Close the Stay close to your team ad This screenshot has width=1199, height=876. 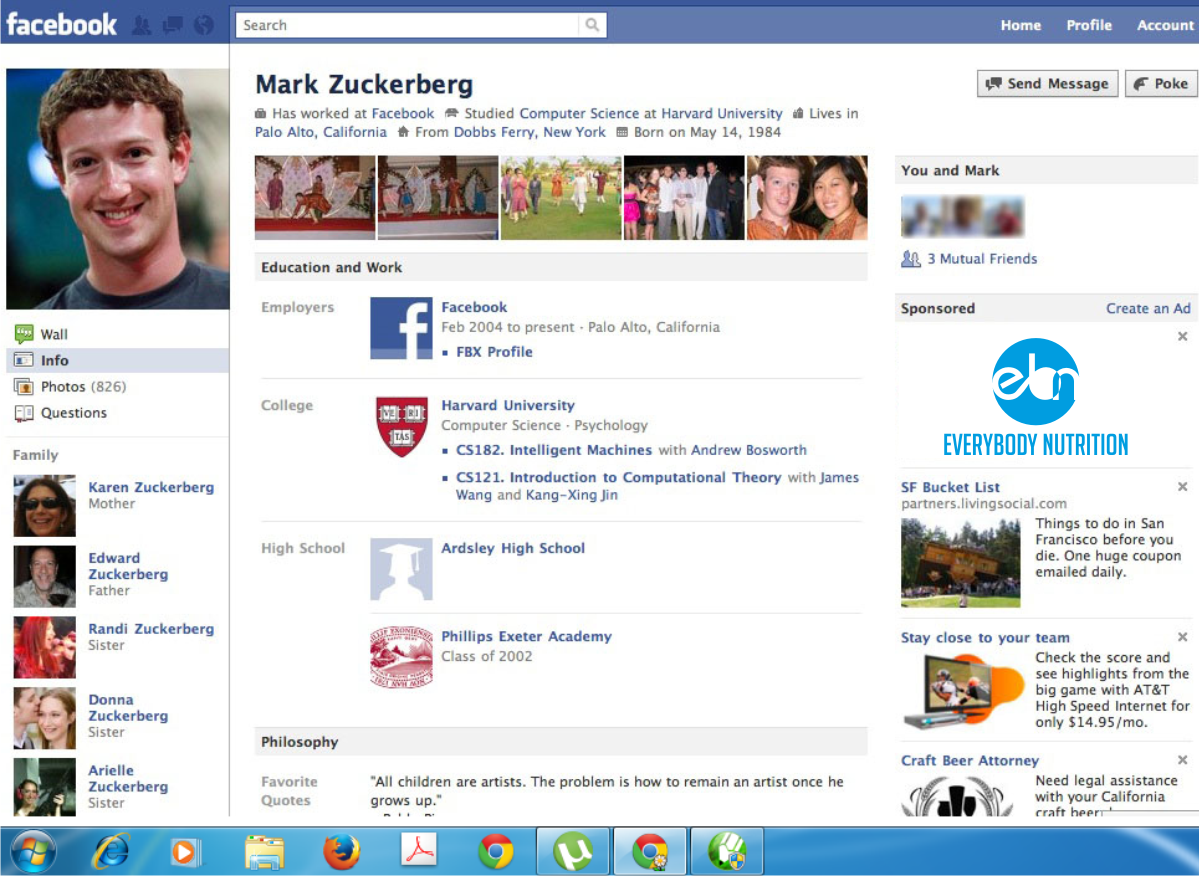pos(1182,638)
